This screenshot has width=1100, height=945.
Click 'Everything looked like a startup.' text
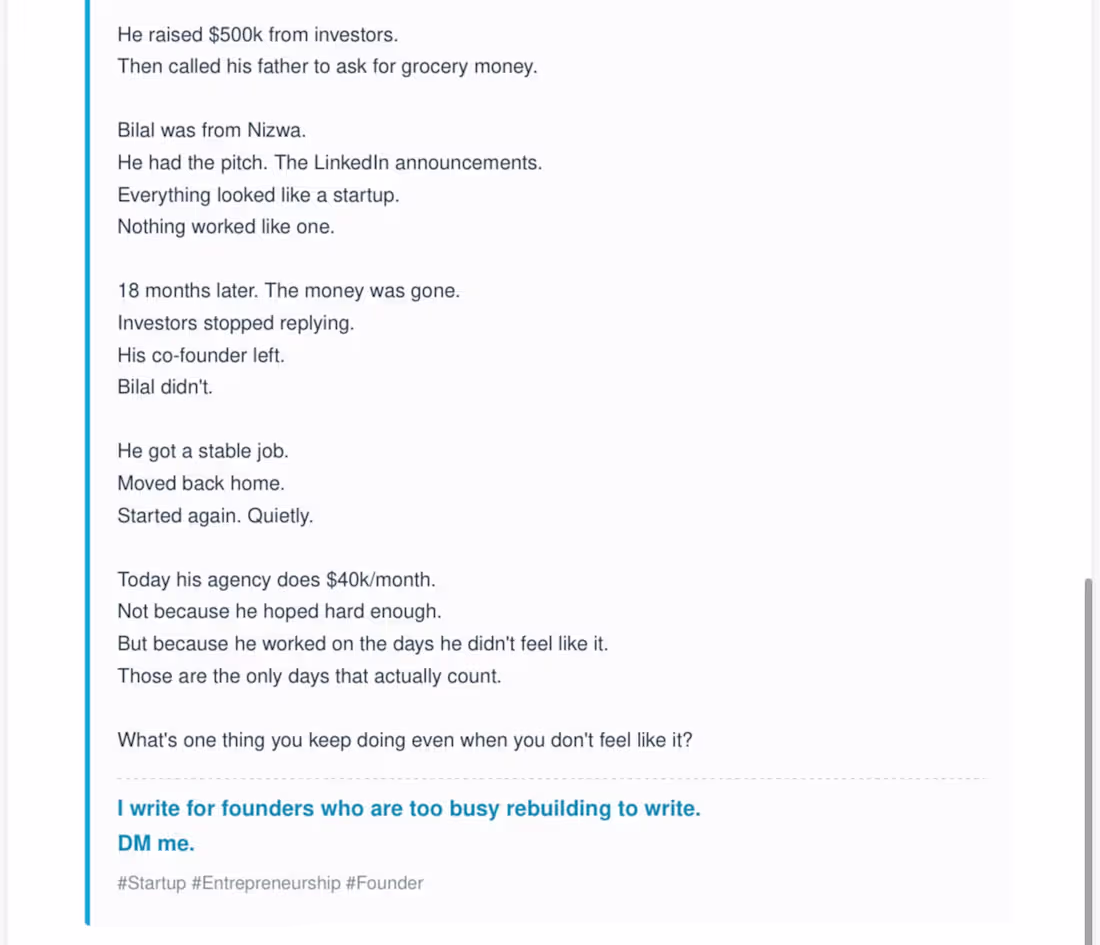[x=258, y=194]
